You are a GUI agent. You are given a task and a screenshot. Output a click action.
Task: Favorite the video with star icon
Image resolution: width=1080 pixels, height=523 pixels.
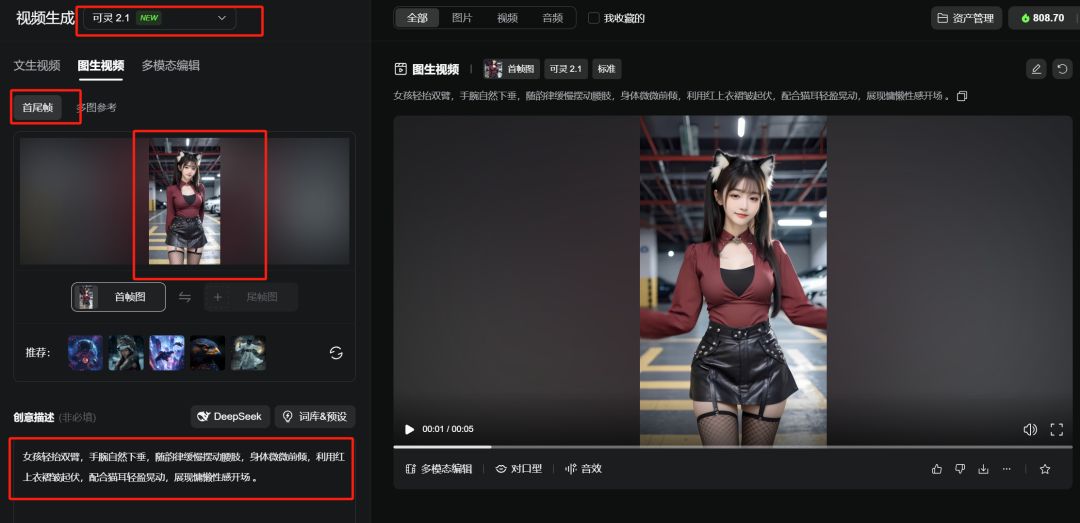[1045, 469]
